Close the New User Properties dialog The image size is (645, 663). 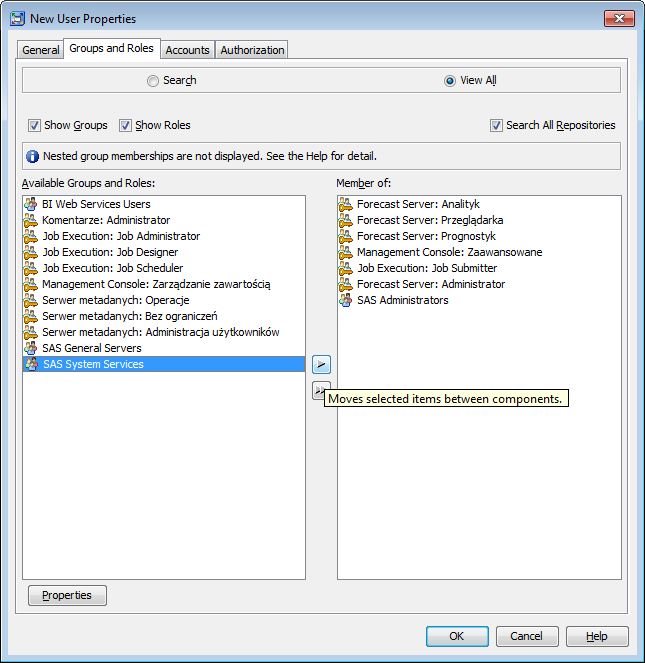[x=619, y=19]
